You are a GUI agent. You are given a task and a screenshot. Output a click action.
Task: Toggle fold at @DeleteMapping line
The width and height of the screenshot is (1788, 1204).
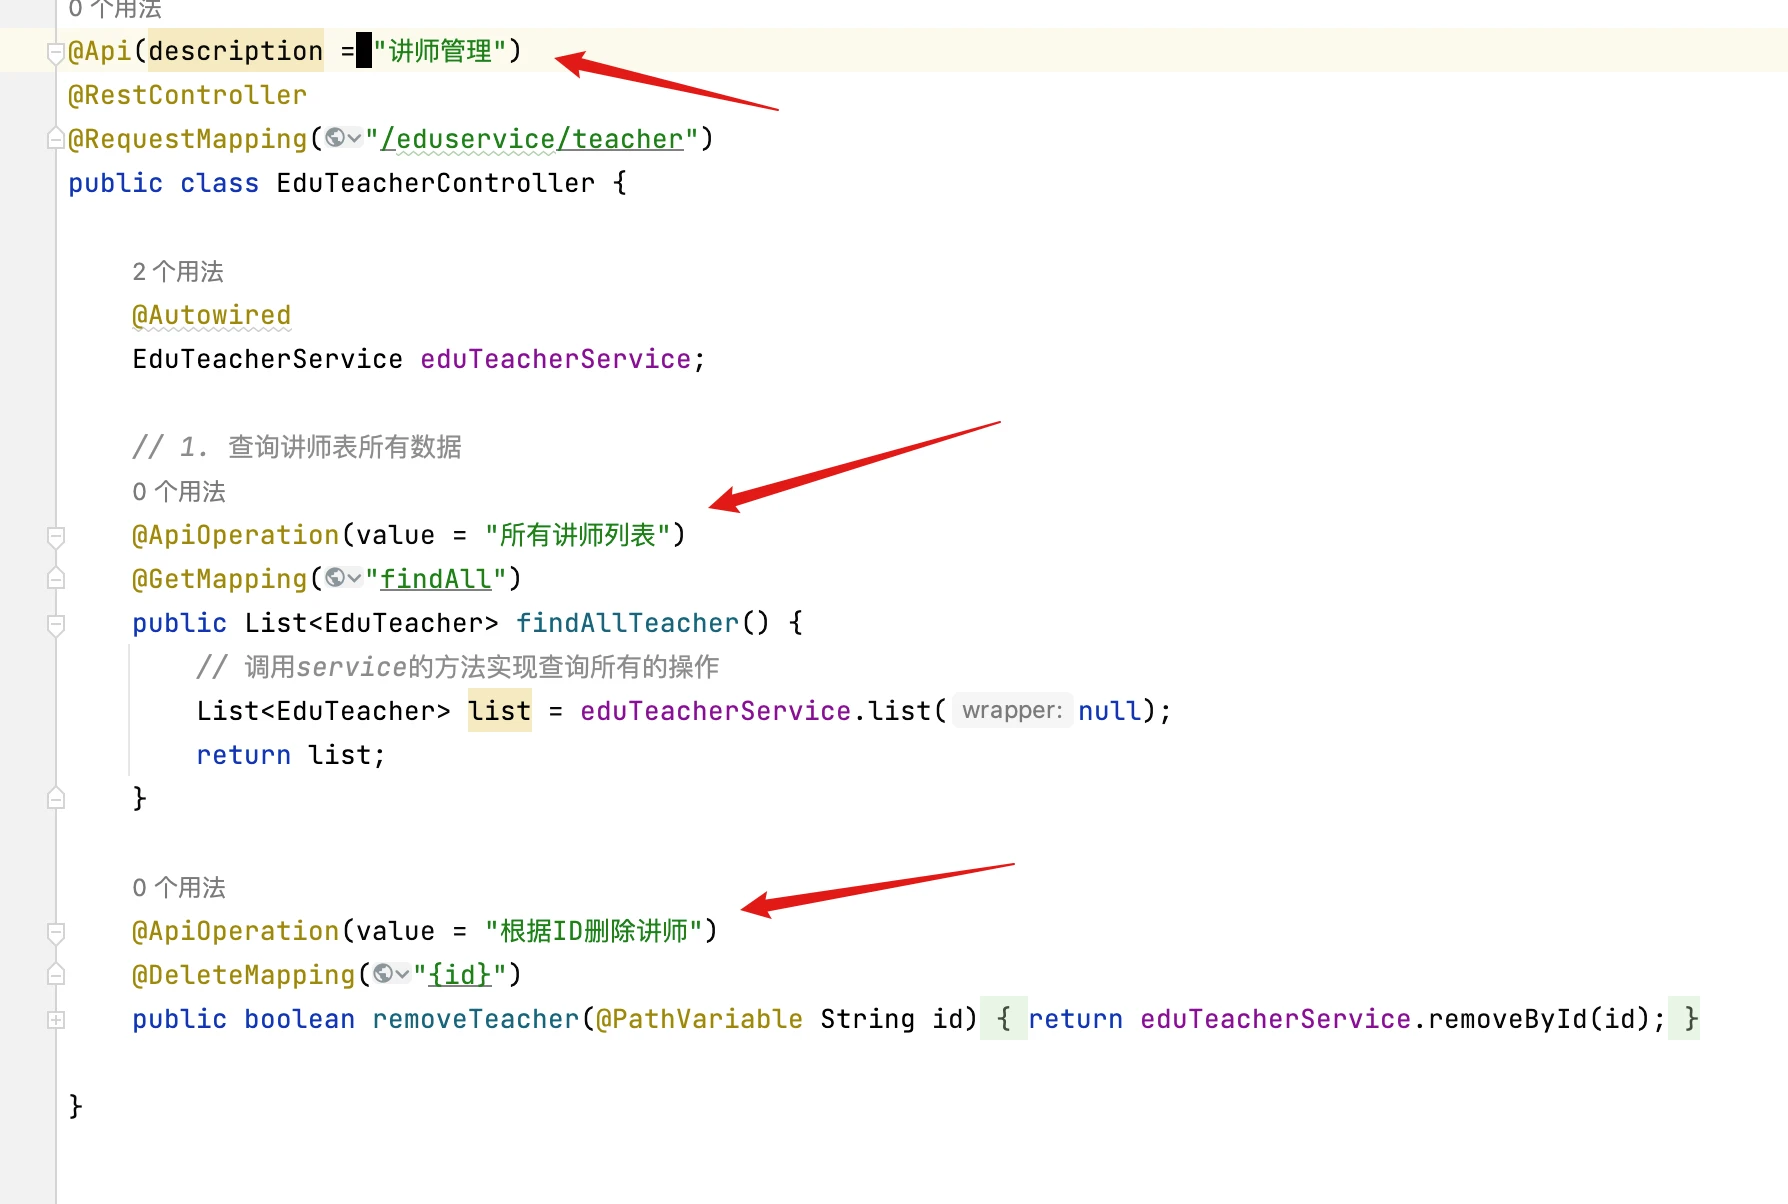pos(56,975)
